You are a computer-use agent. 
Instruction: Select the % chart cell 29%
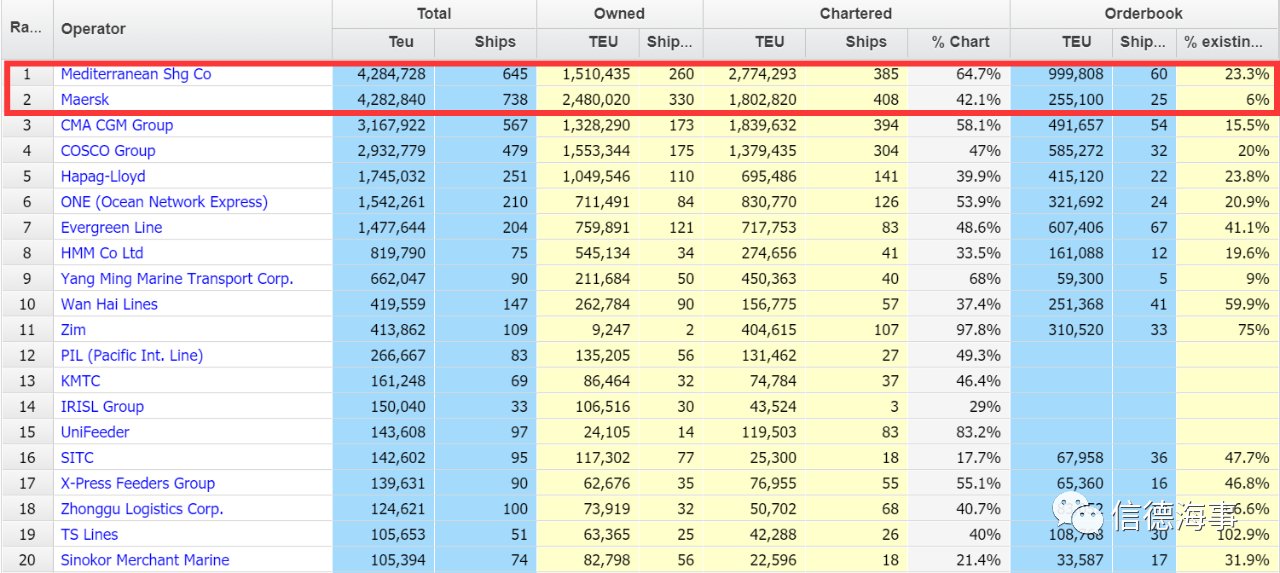click(x=958, y=407)
